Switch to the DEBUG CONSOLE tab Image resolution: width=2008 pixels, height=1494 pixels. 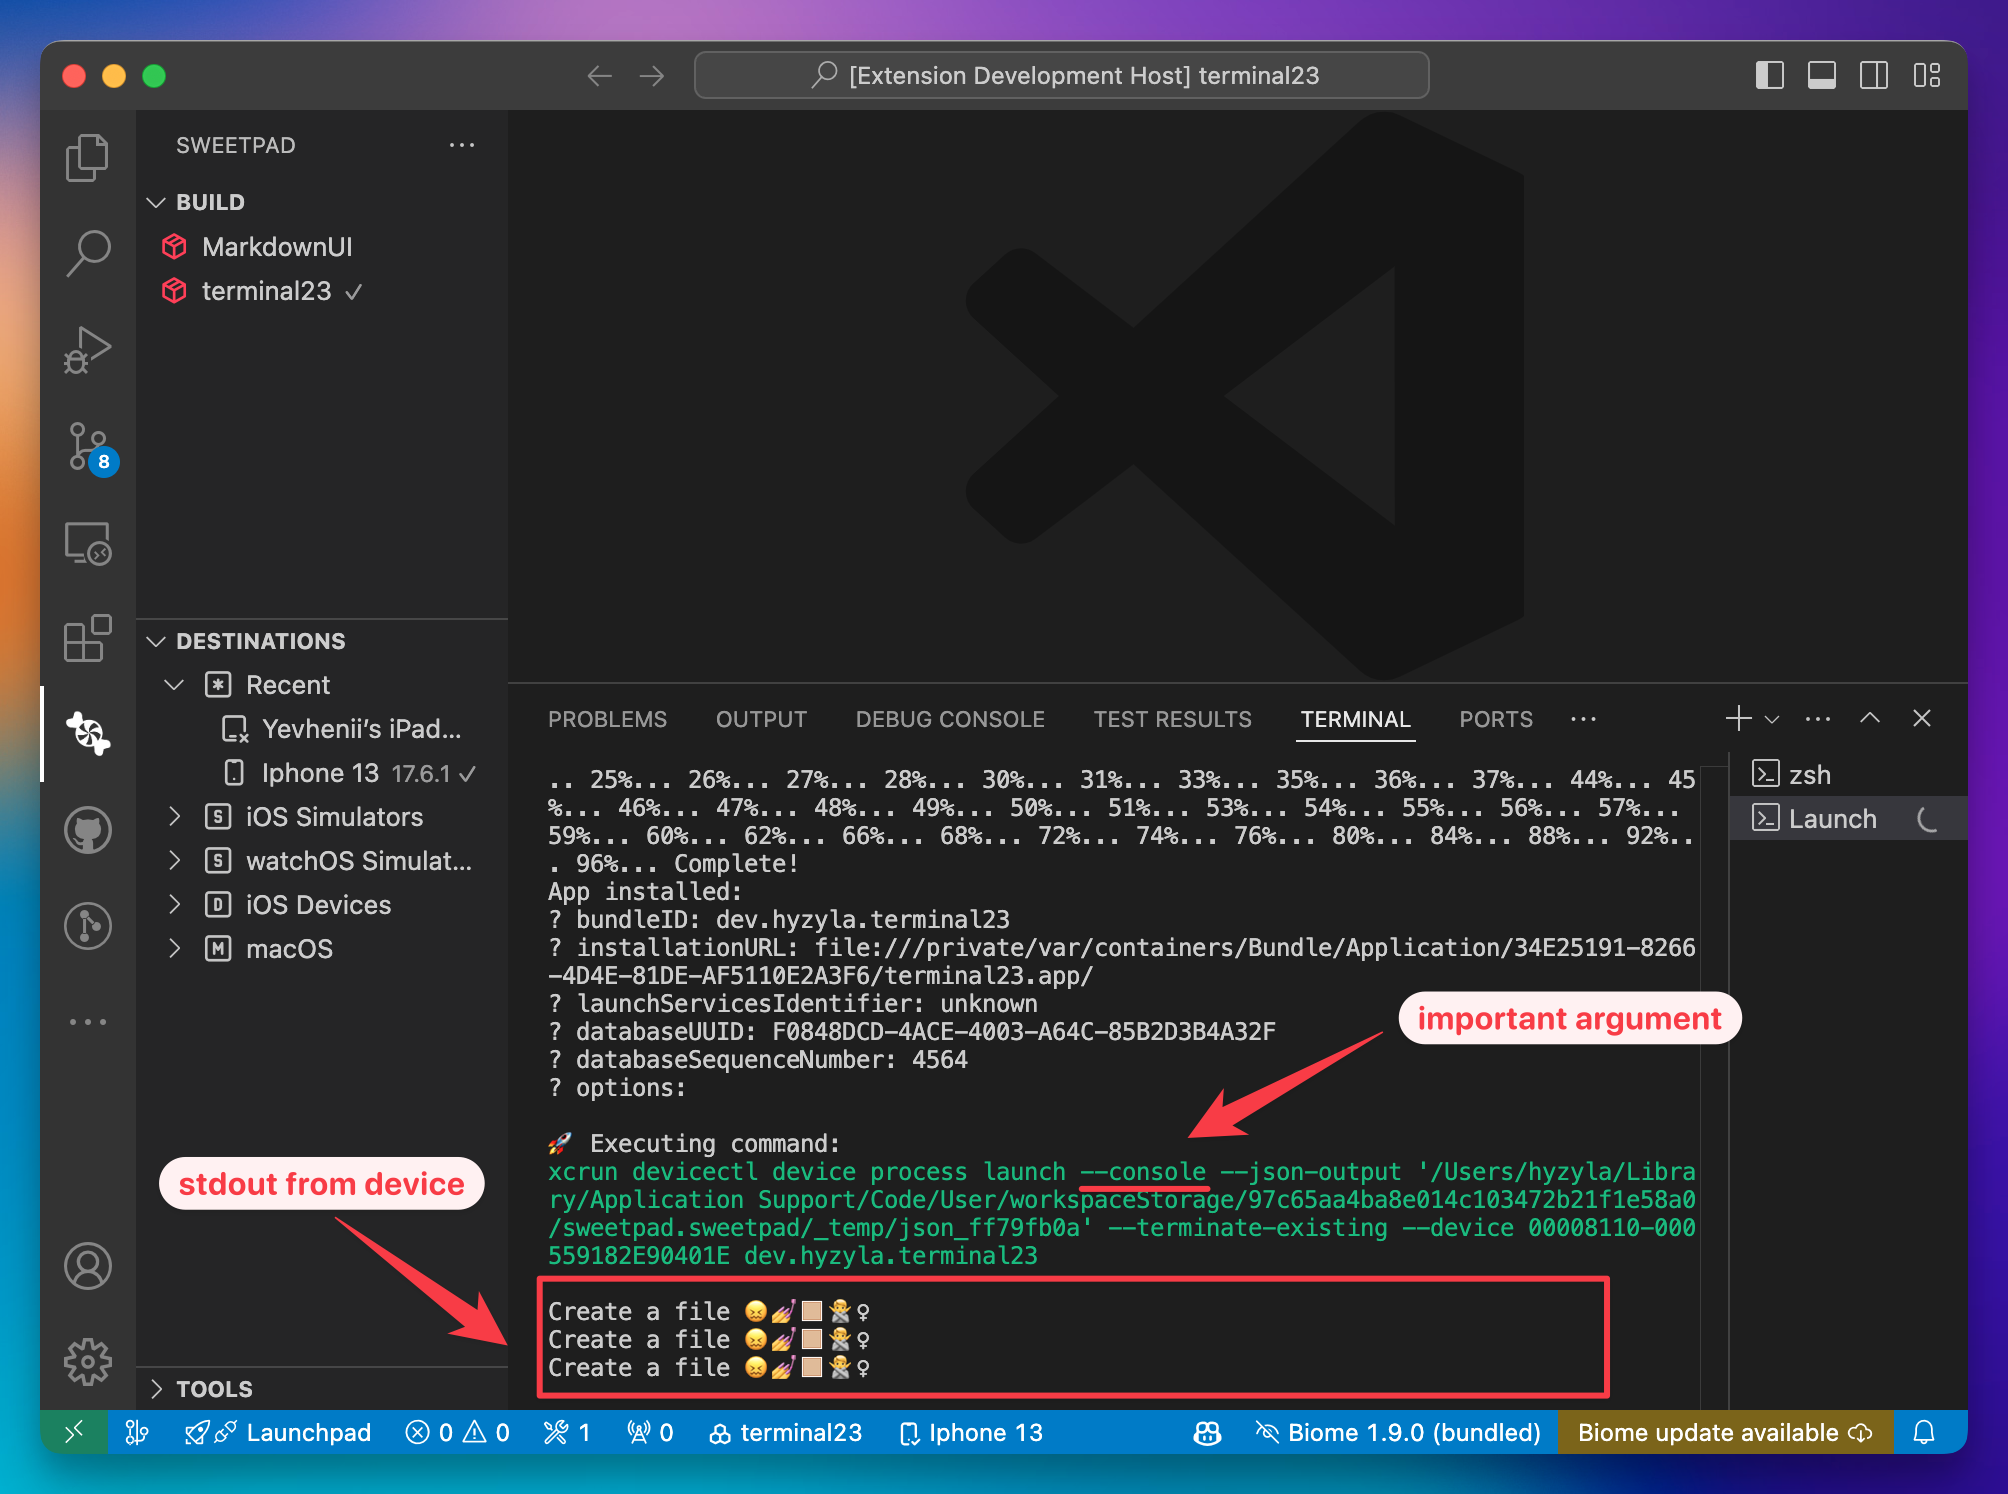pyautogui.click(x=949, y=719)
